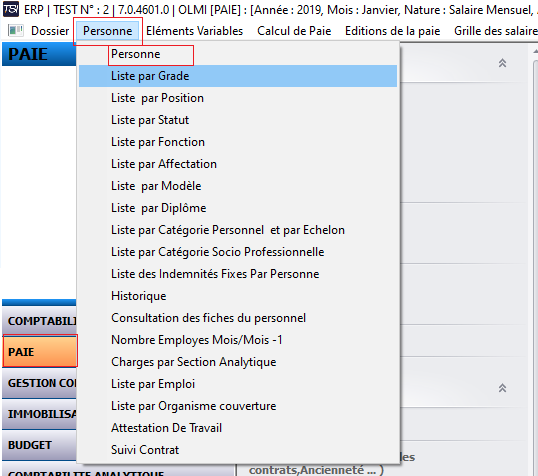Screen dimensions: 538x476
Task: Open the Calcul de Paie menu
Action: click(x=294, y=31)
